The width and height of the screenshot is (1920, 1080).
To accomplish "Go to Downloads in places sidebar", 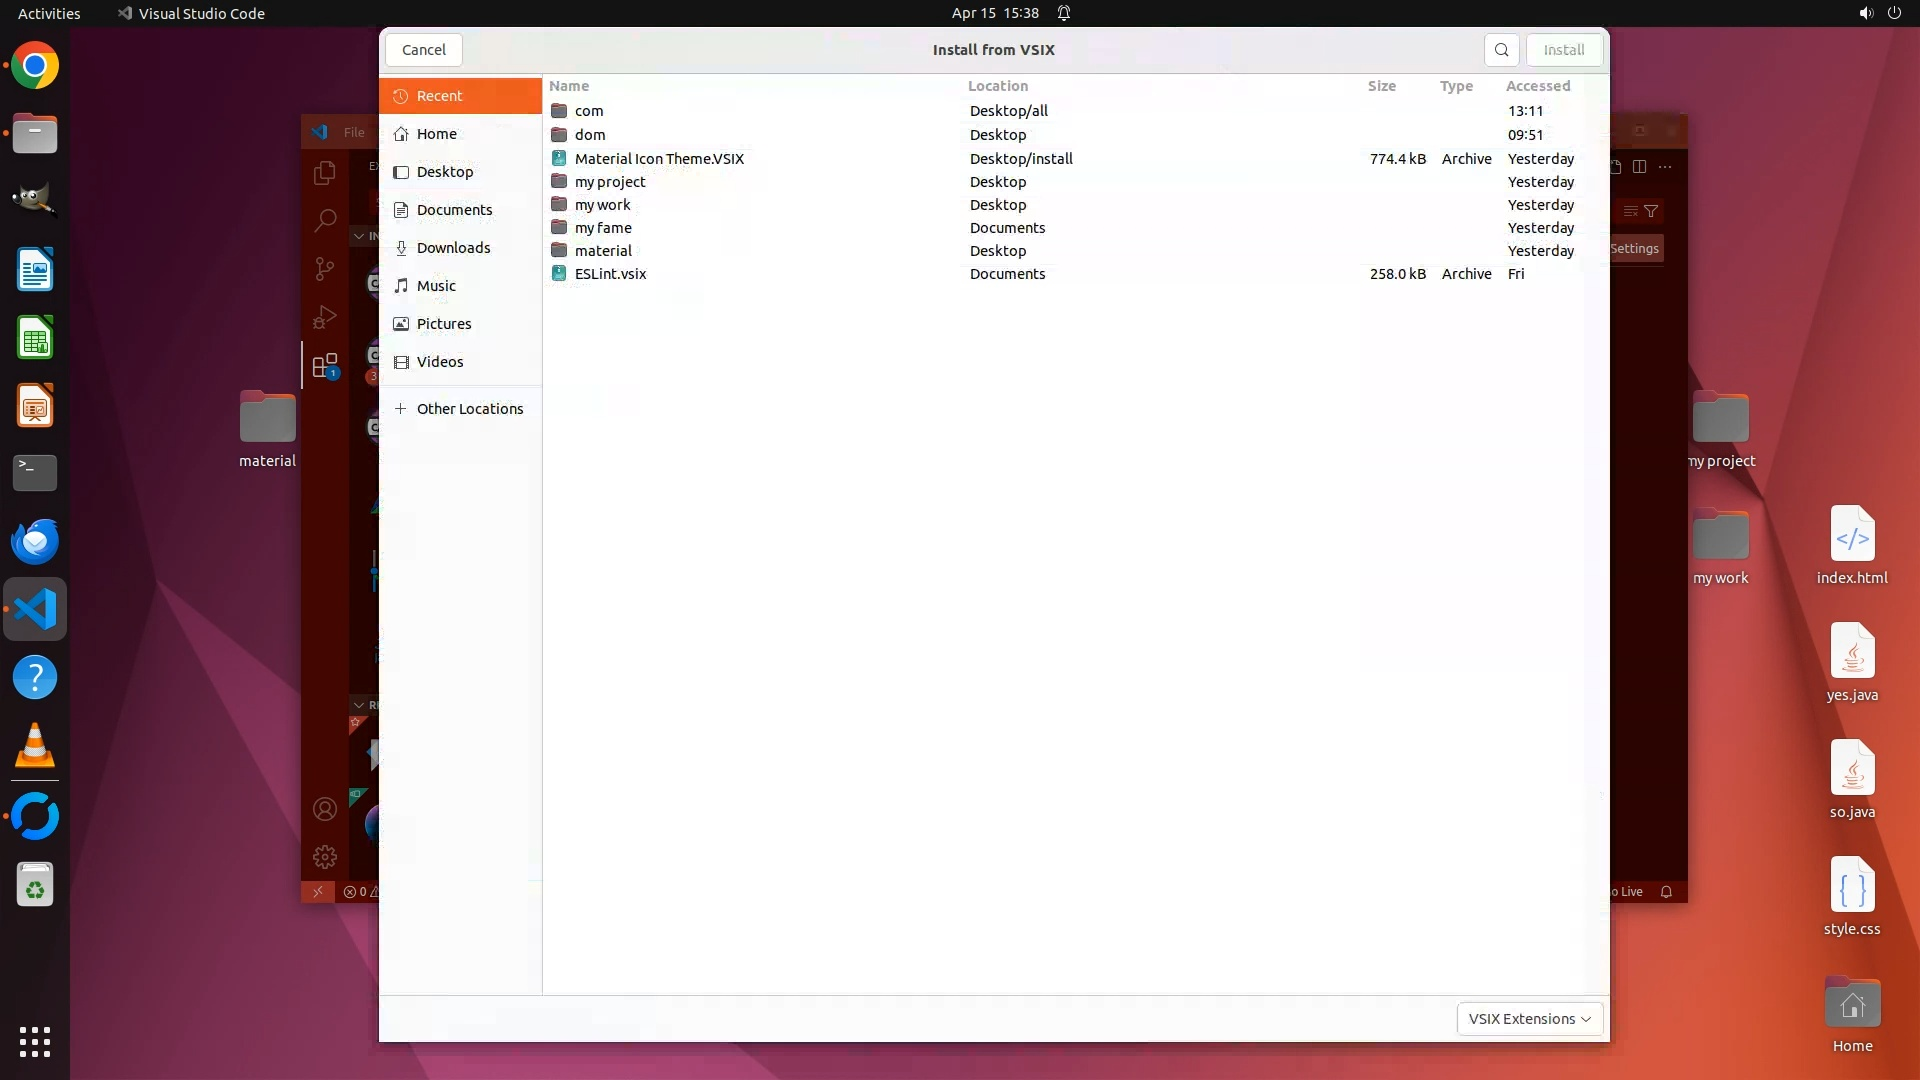I will 453,248.
